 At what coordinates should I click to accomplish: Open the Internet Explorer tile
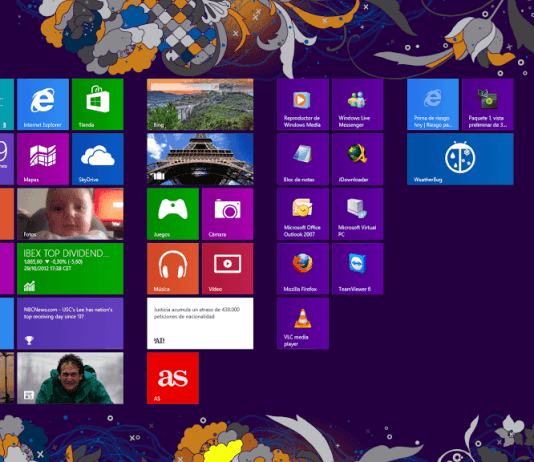pyautogui.click(x=43, y=104)
